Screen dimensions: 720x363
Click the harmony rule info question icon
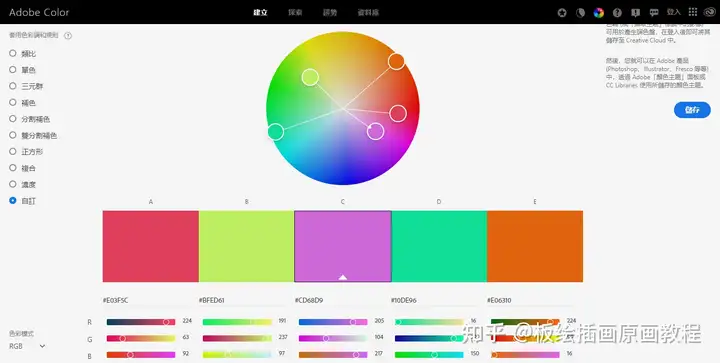coord(68,35)
